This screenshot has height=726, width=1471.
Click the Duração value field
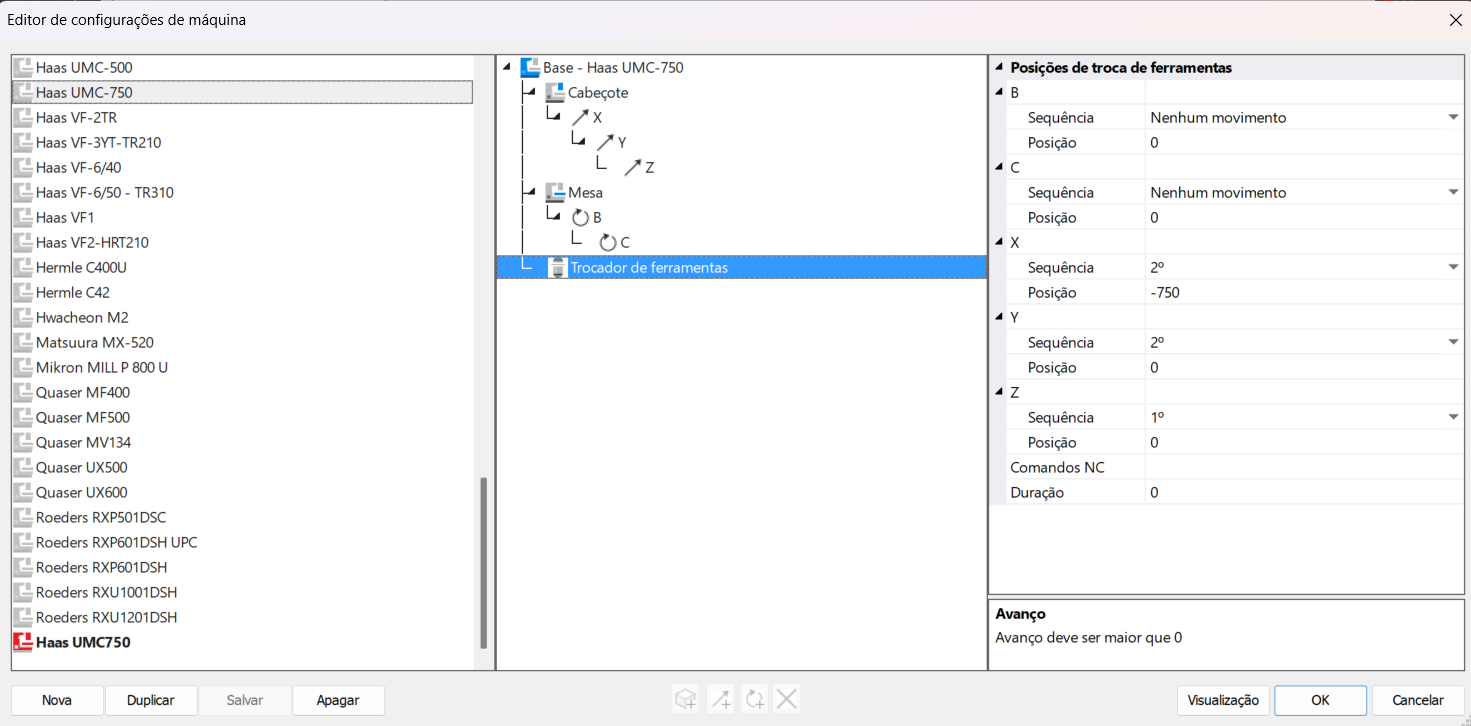click(1304, 492)
